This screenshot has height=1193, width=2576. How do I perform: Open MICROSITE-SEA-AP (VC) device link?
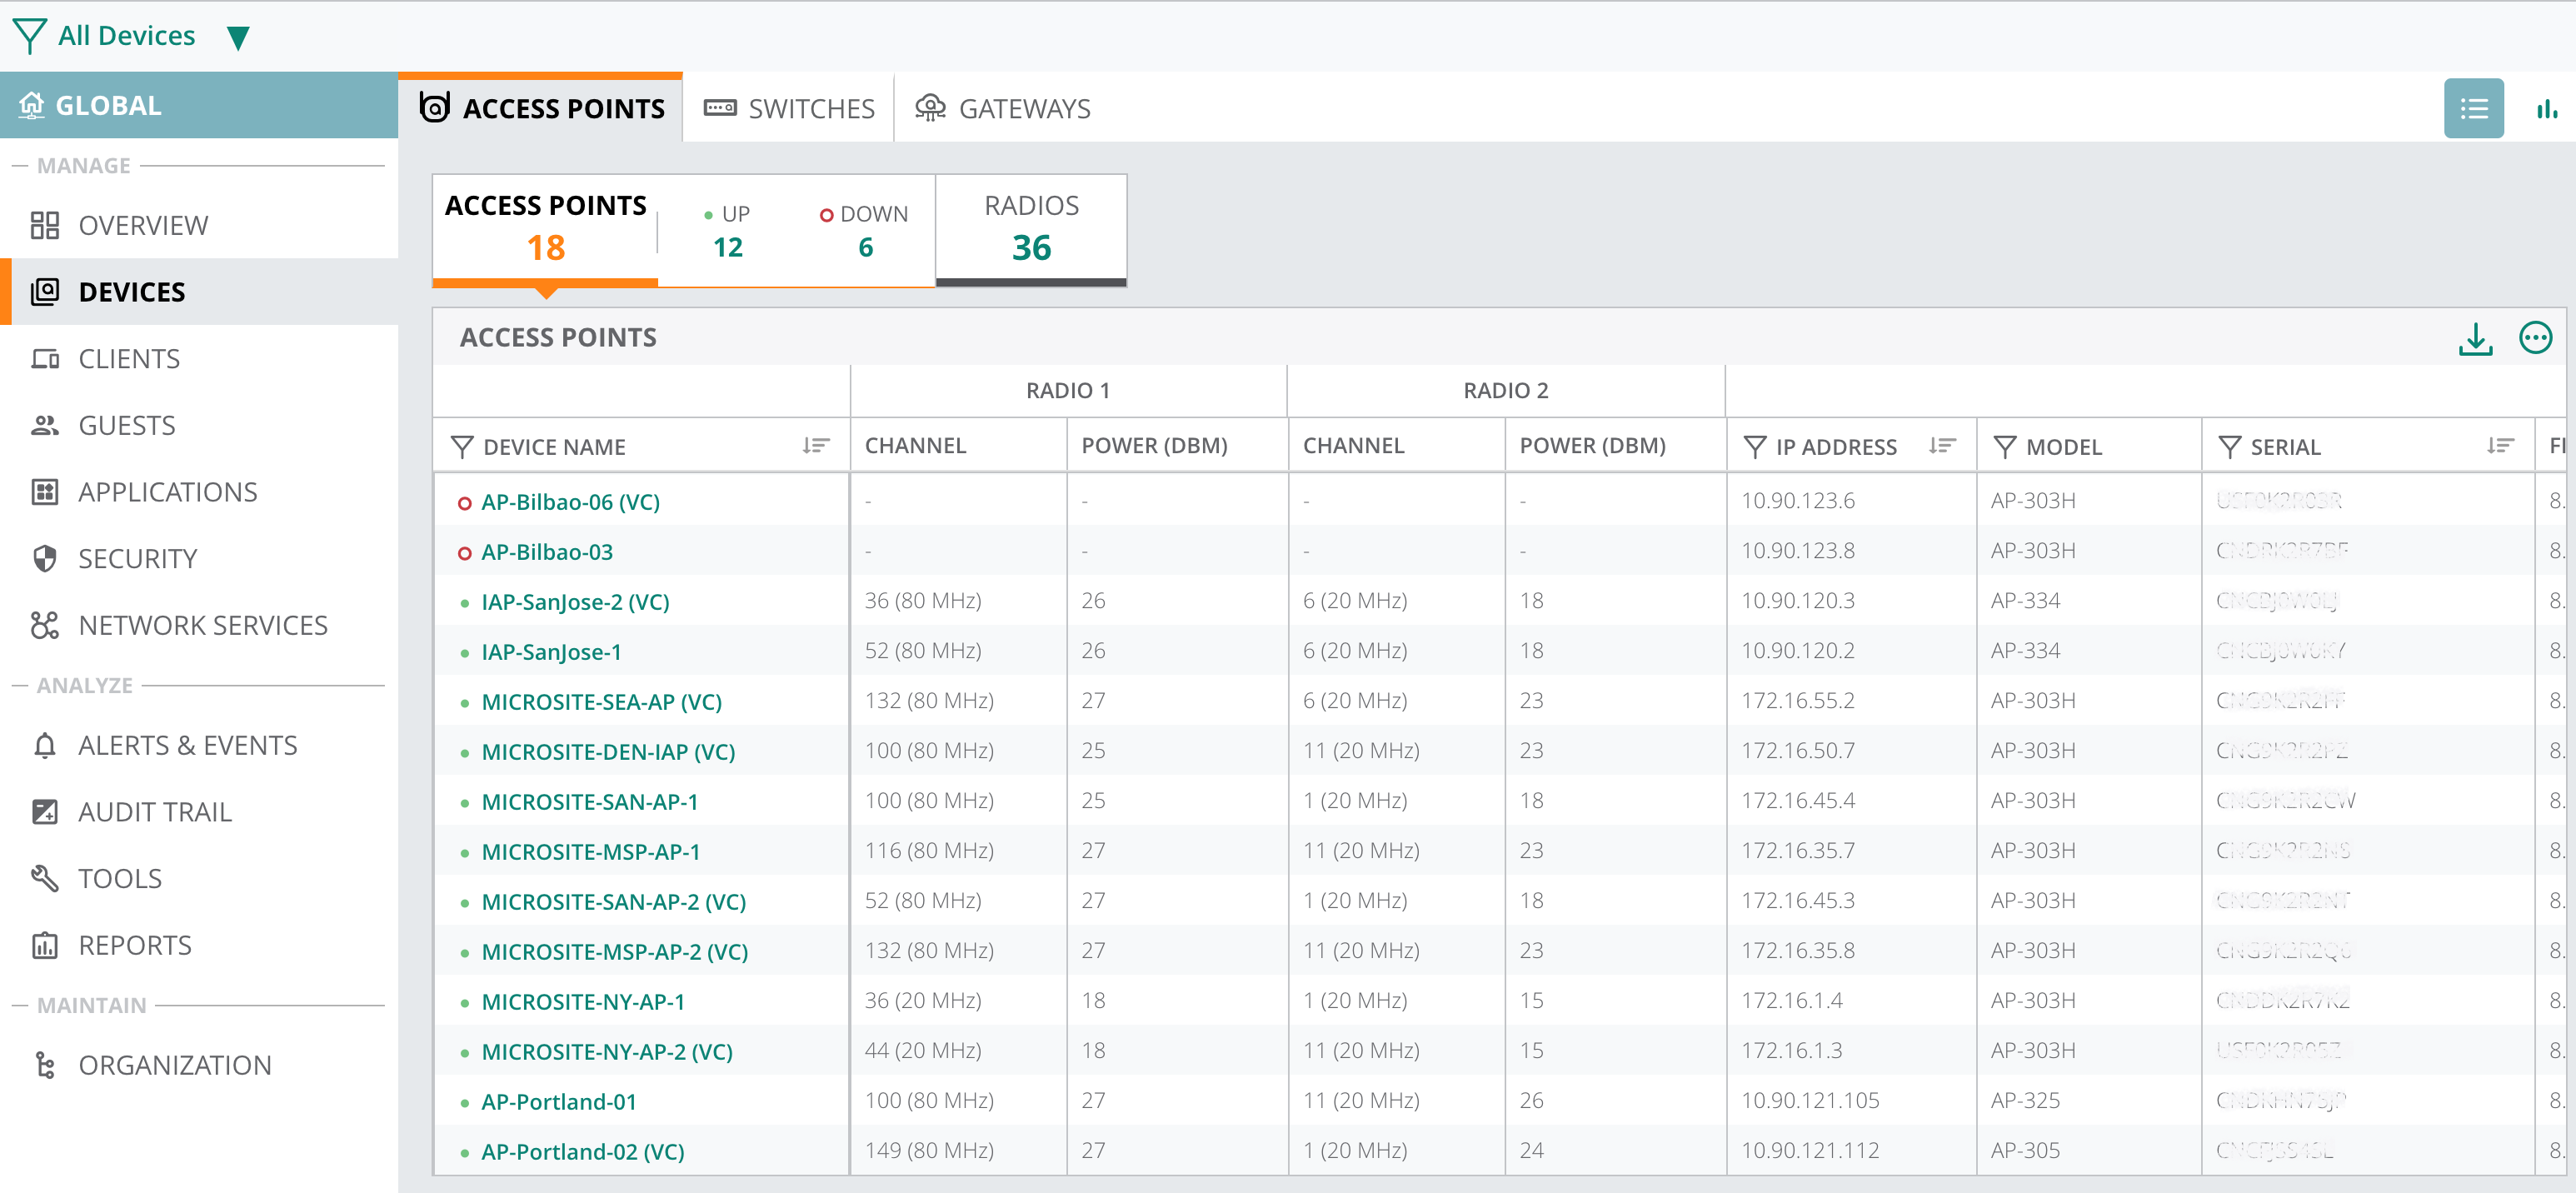(601, 702)
